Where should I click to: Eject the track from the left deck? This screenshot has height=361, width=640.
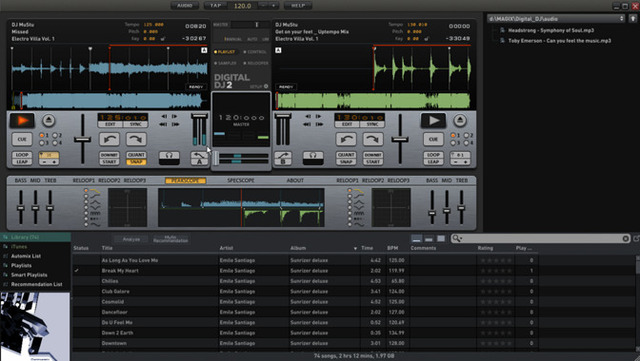click(49, 120)
